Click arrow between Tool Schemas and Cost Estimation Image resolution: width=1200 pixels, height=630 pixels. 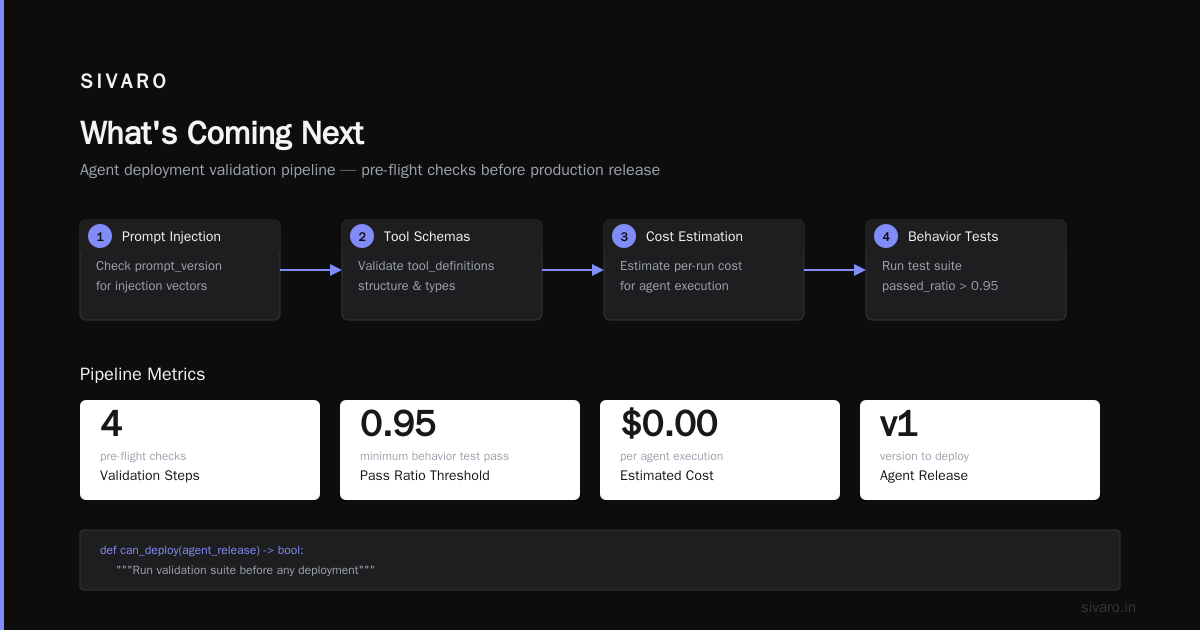tap(573, 270)
